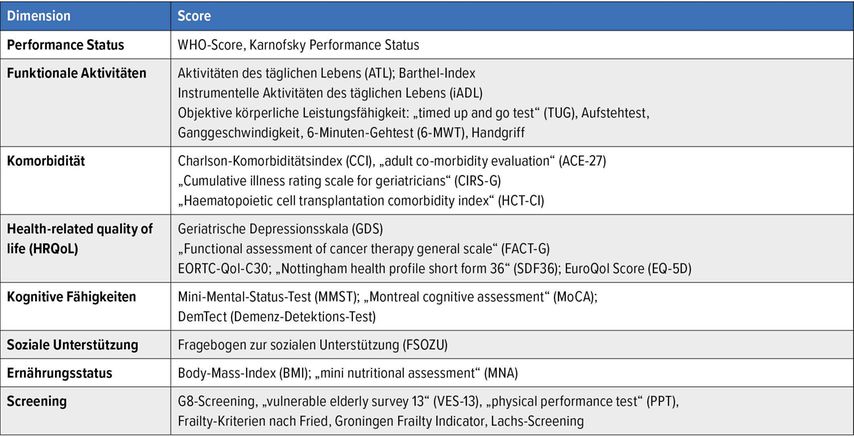
Task: Click the Soziale Unterstützung row label
Action: click(72, 345)
